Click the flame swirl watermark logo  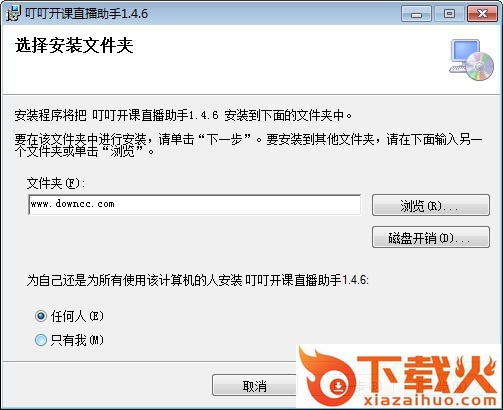point(326,375)
